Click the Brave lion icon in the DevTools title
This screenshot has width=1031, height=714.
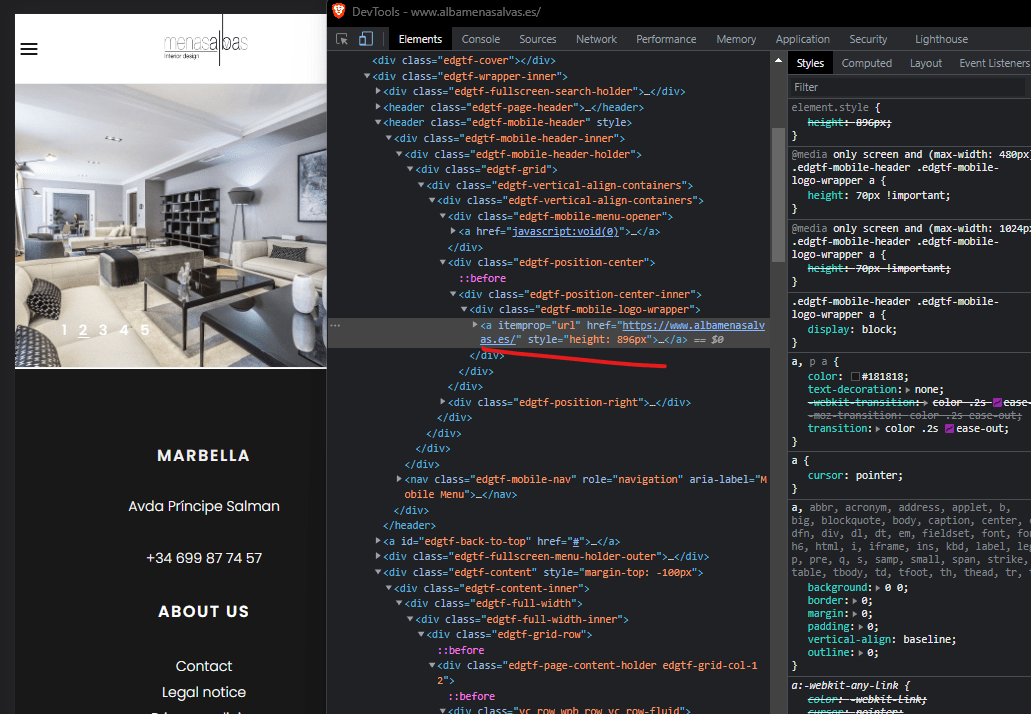pos(339,11)
